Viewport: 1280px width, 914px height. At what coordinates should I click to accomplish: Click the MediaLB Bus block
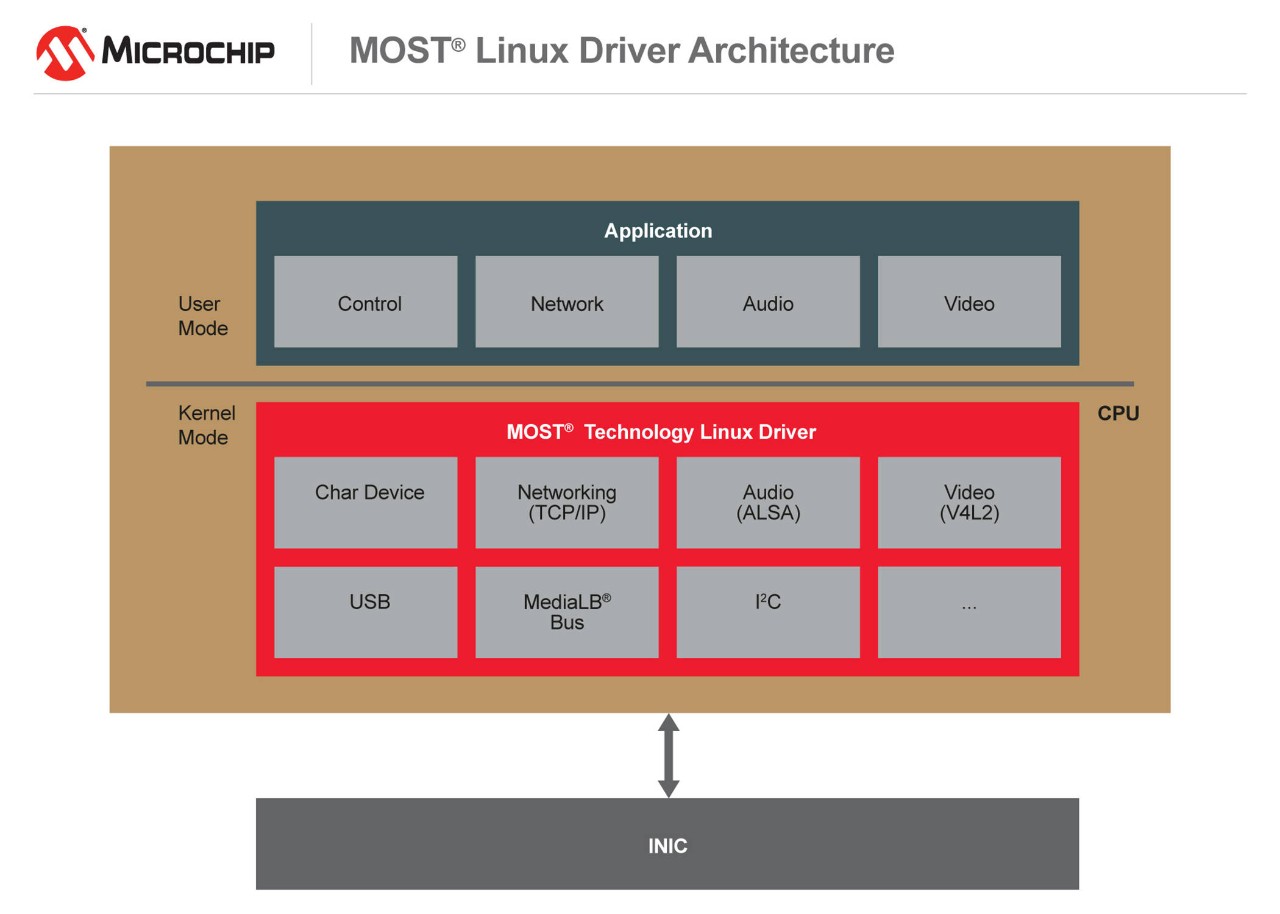(567, 612)
